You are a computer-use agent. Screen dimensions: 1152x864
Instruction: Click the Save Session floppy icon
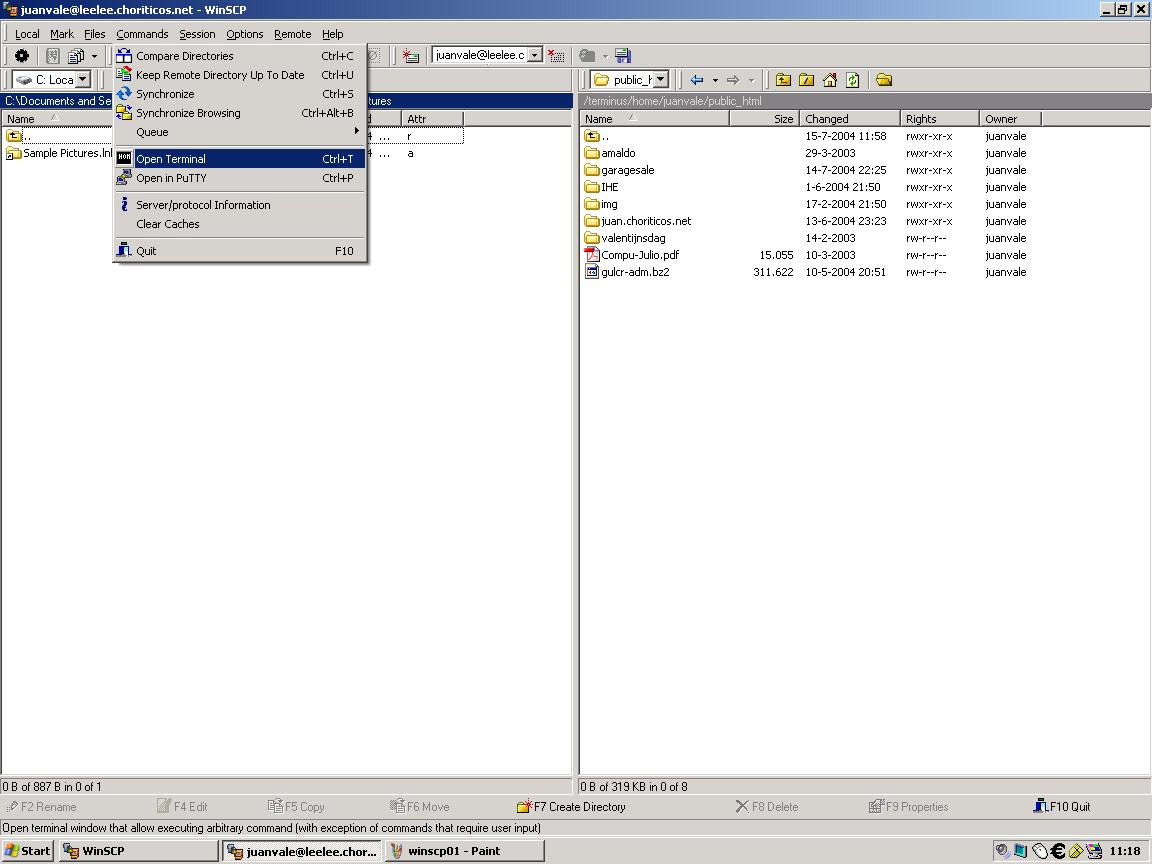click(623, 56)
